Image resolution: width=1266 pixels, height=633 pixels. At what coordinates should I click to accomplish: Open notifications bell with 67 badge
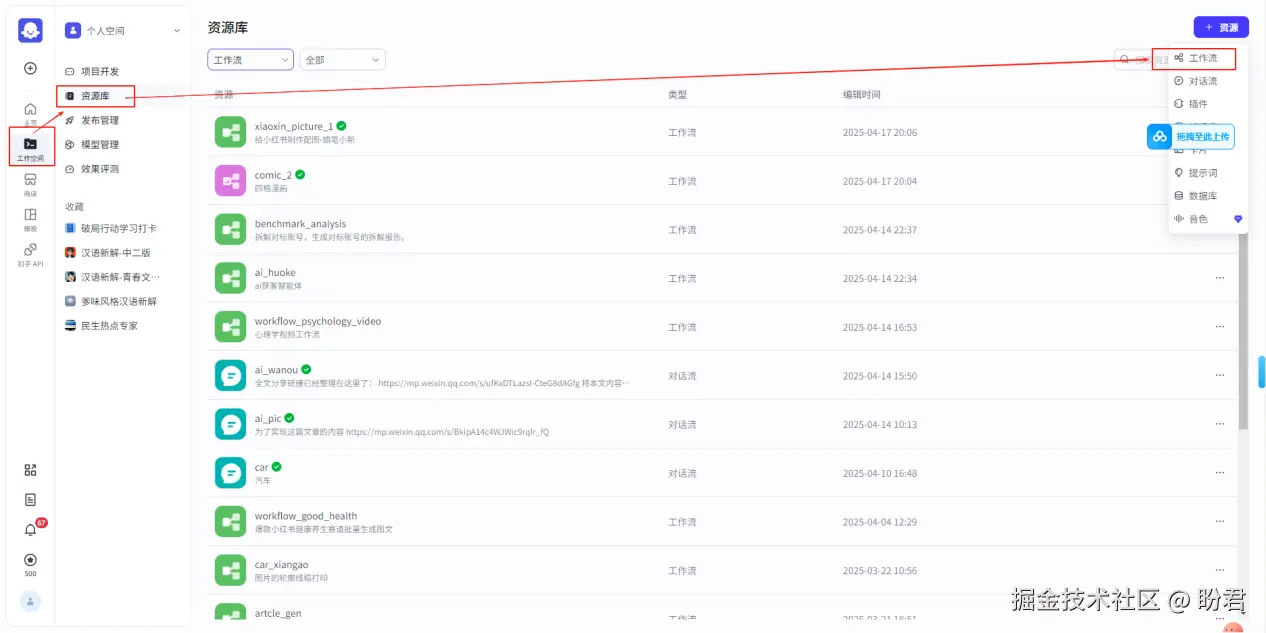30,529
